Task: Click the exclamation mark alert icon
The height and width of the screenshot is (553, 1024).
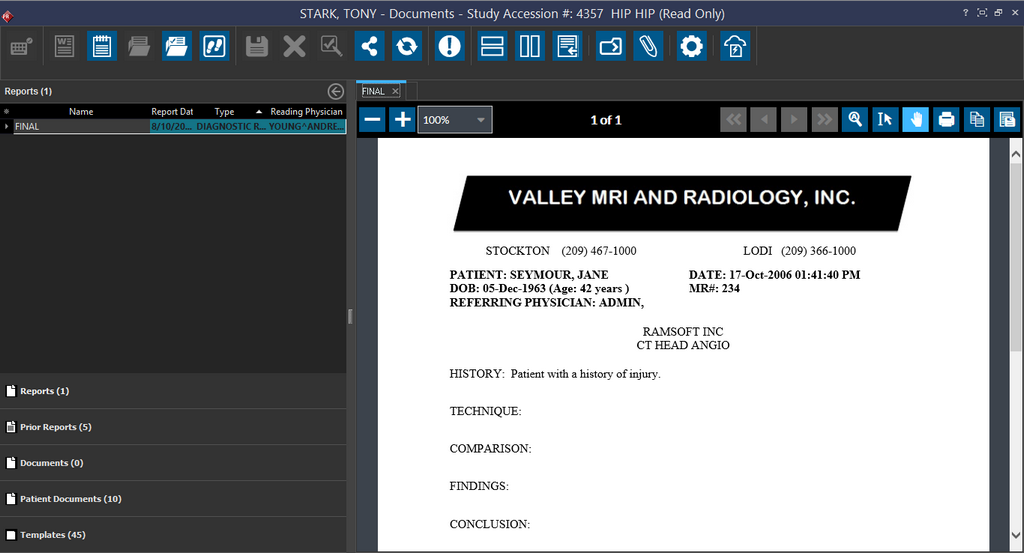Action: click(450, 46)
